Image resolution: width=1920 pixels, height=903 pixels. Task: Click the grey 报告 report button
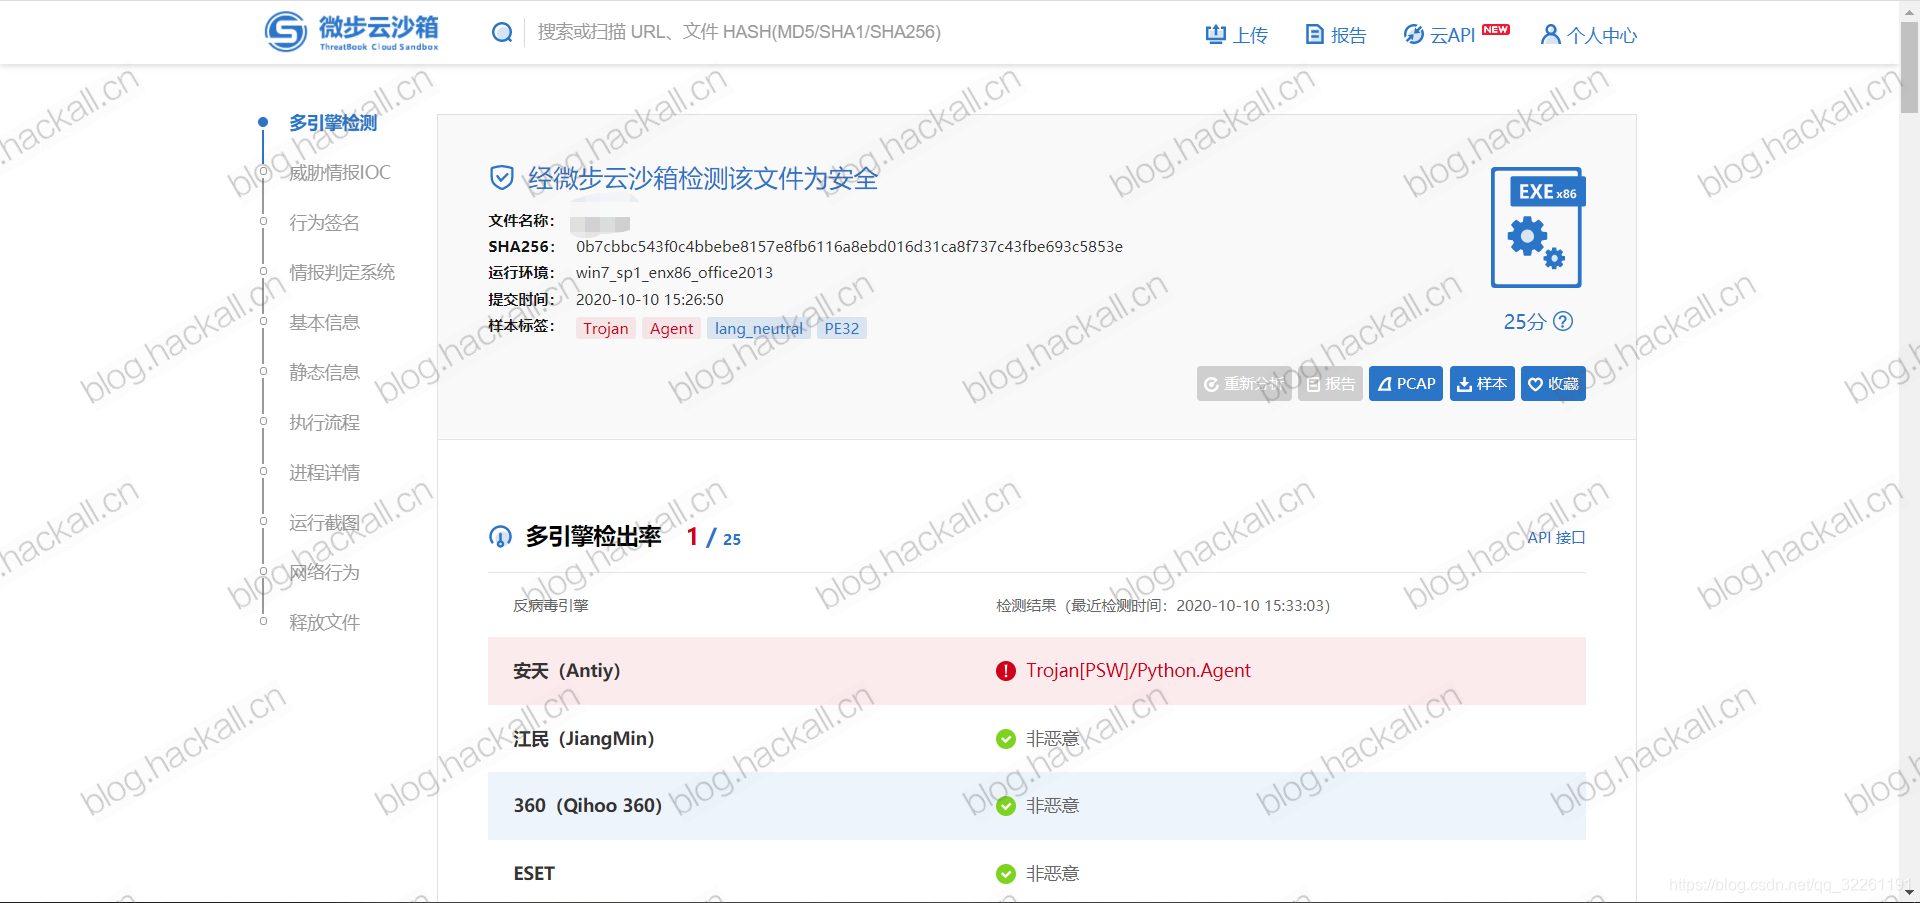coord(1330,384)
